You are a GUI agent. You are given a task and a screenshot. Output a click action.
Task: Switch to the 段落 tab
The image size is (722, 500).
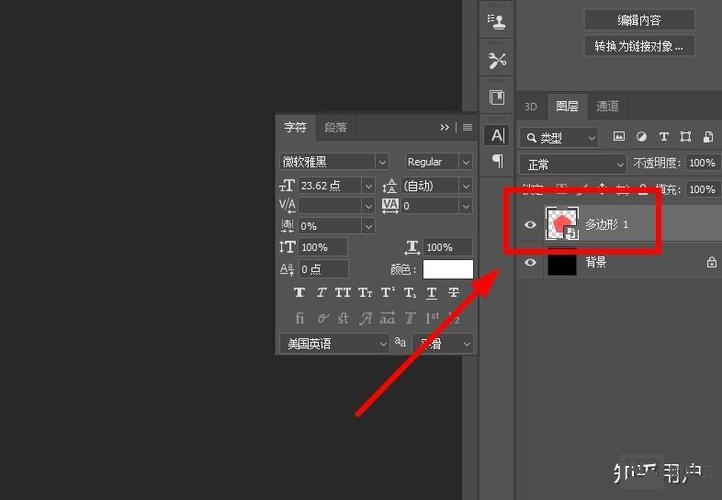[336, 127]
